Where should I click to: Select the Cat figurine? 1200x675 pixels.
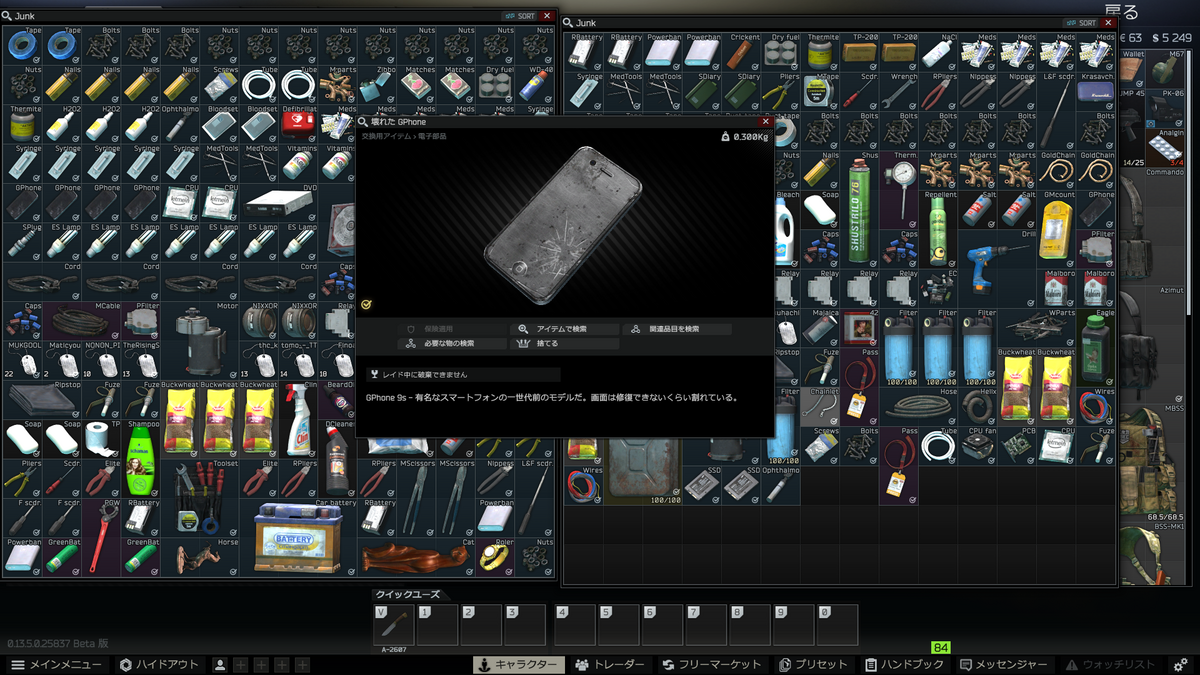click(x=415, y=557)
